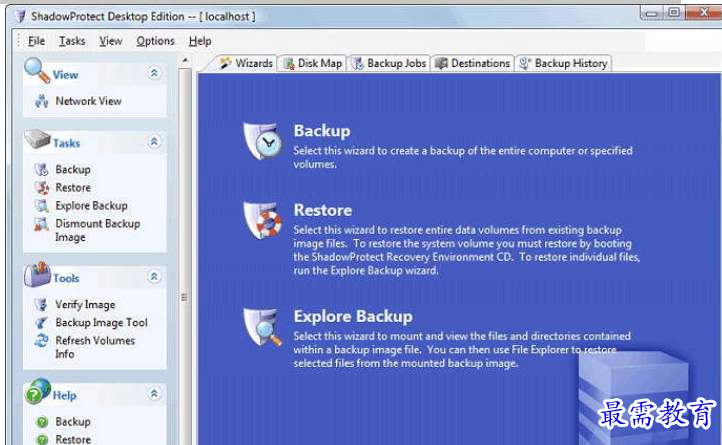Open Backup Image Tool link

pos(101,322)
